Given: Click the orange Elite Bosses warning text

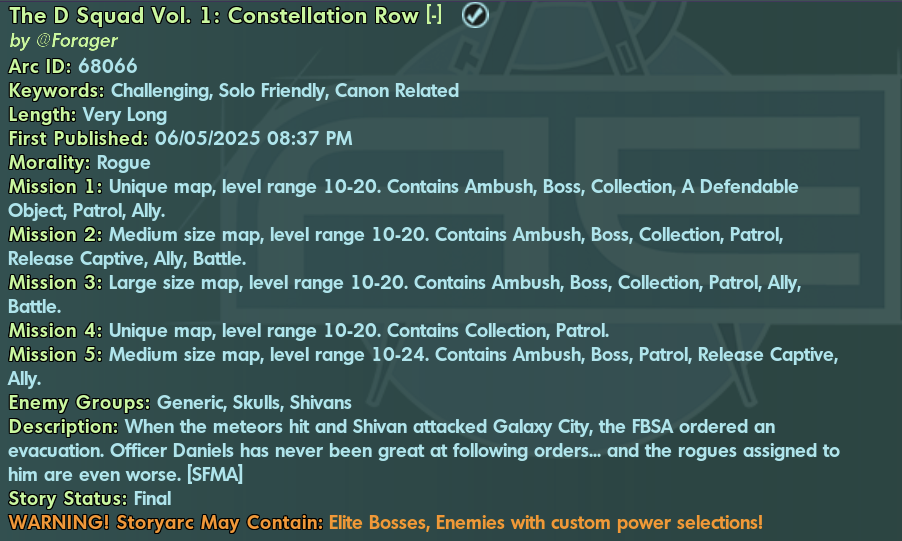Looking at the screenshot, I should point(378,523).
